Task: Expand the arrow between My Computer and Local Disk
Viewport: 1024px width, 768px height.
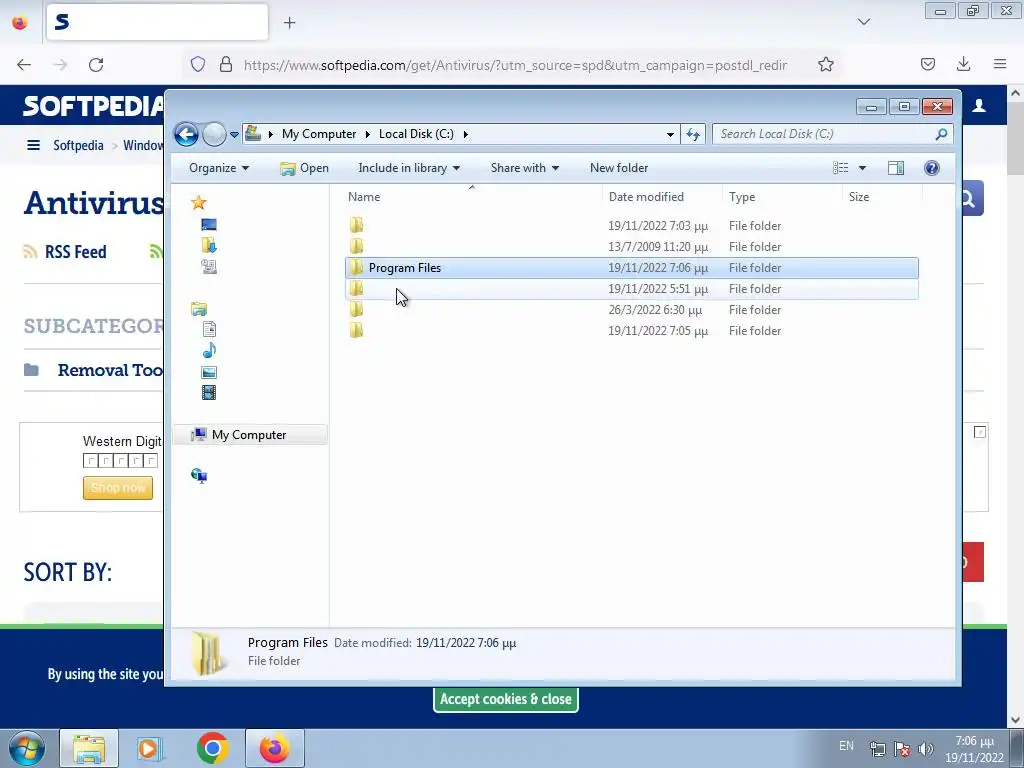Action: coord(367,134)
